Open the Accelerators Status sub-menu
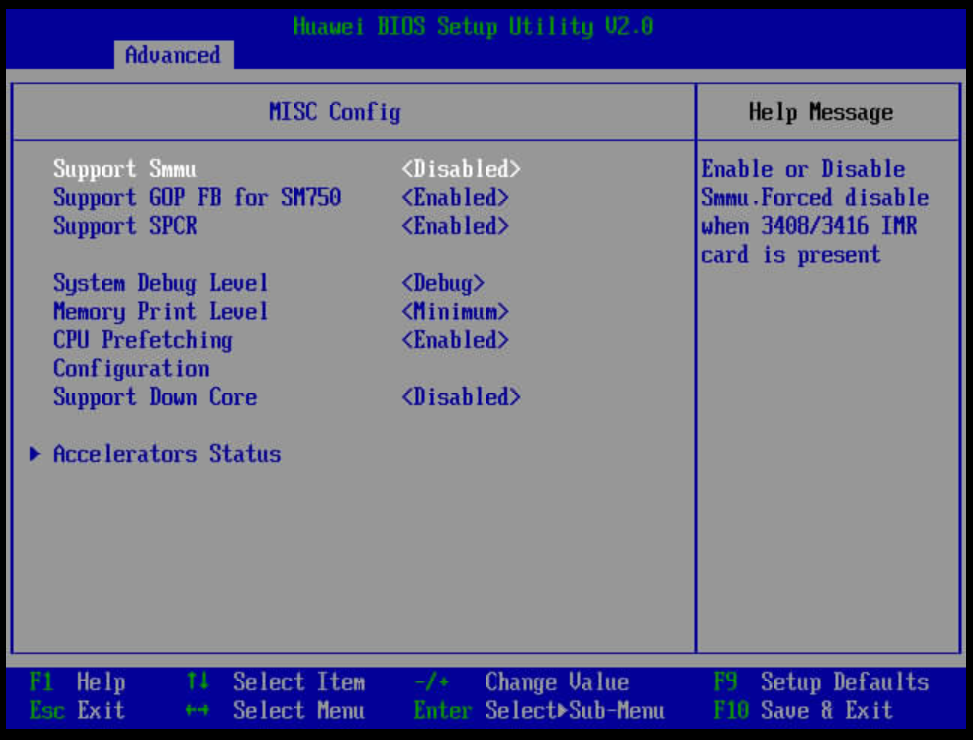Screen dimensions: 973x740 point(167,454)
